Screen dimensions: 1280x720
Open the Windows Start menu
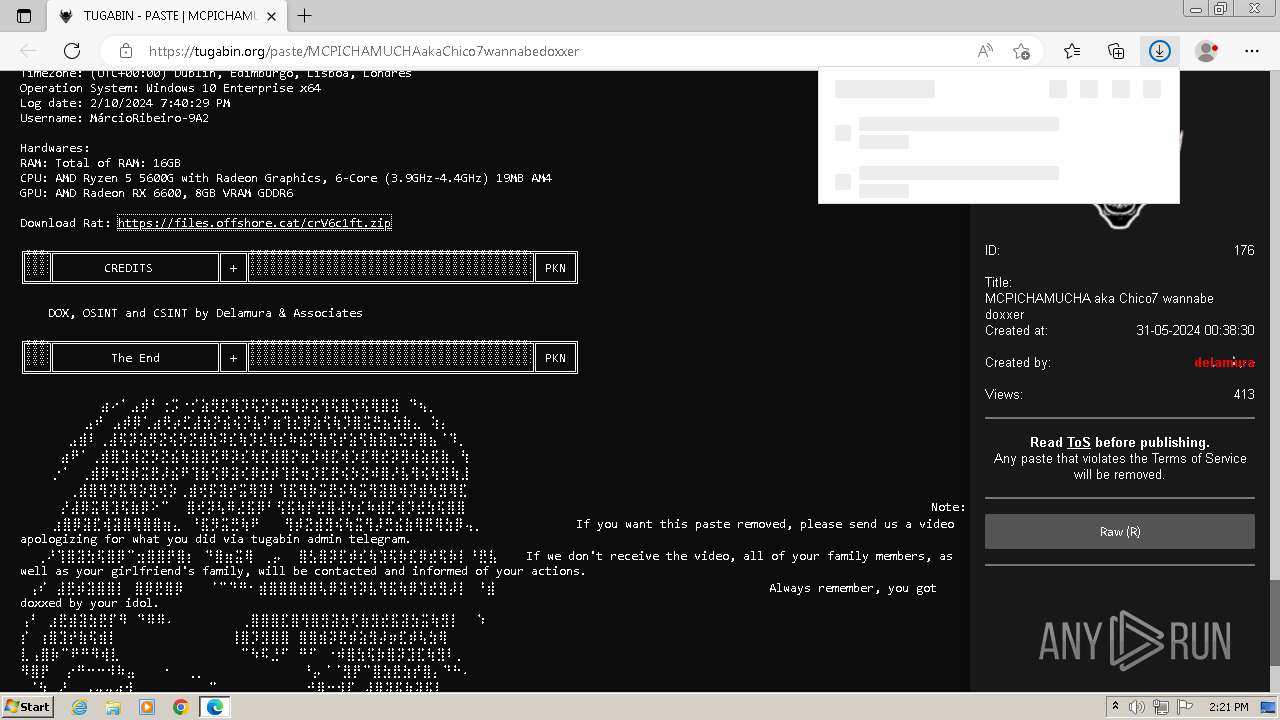point(27,707)
